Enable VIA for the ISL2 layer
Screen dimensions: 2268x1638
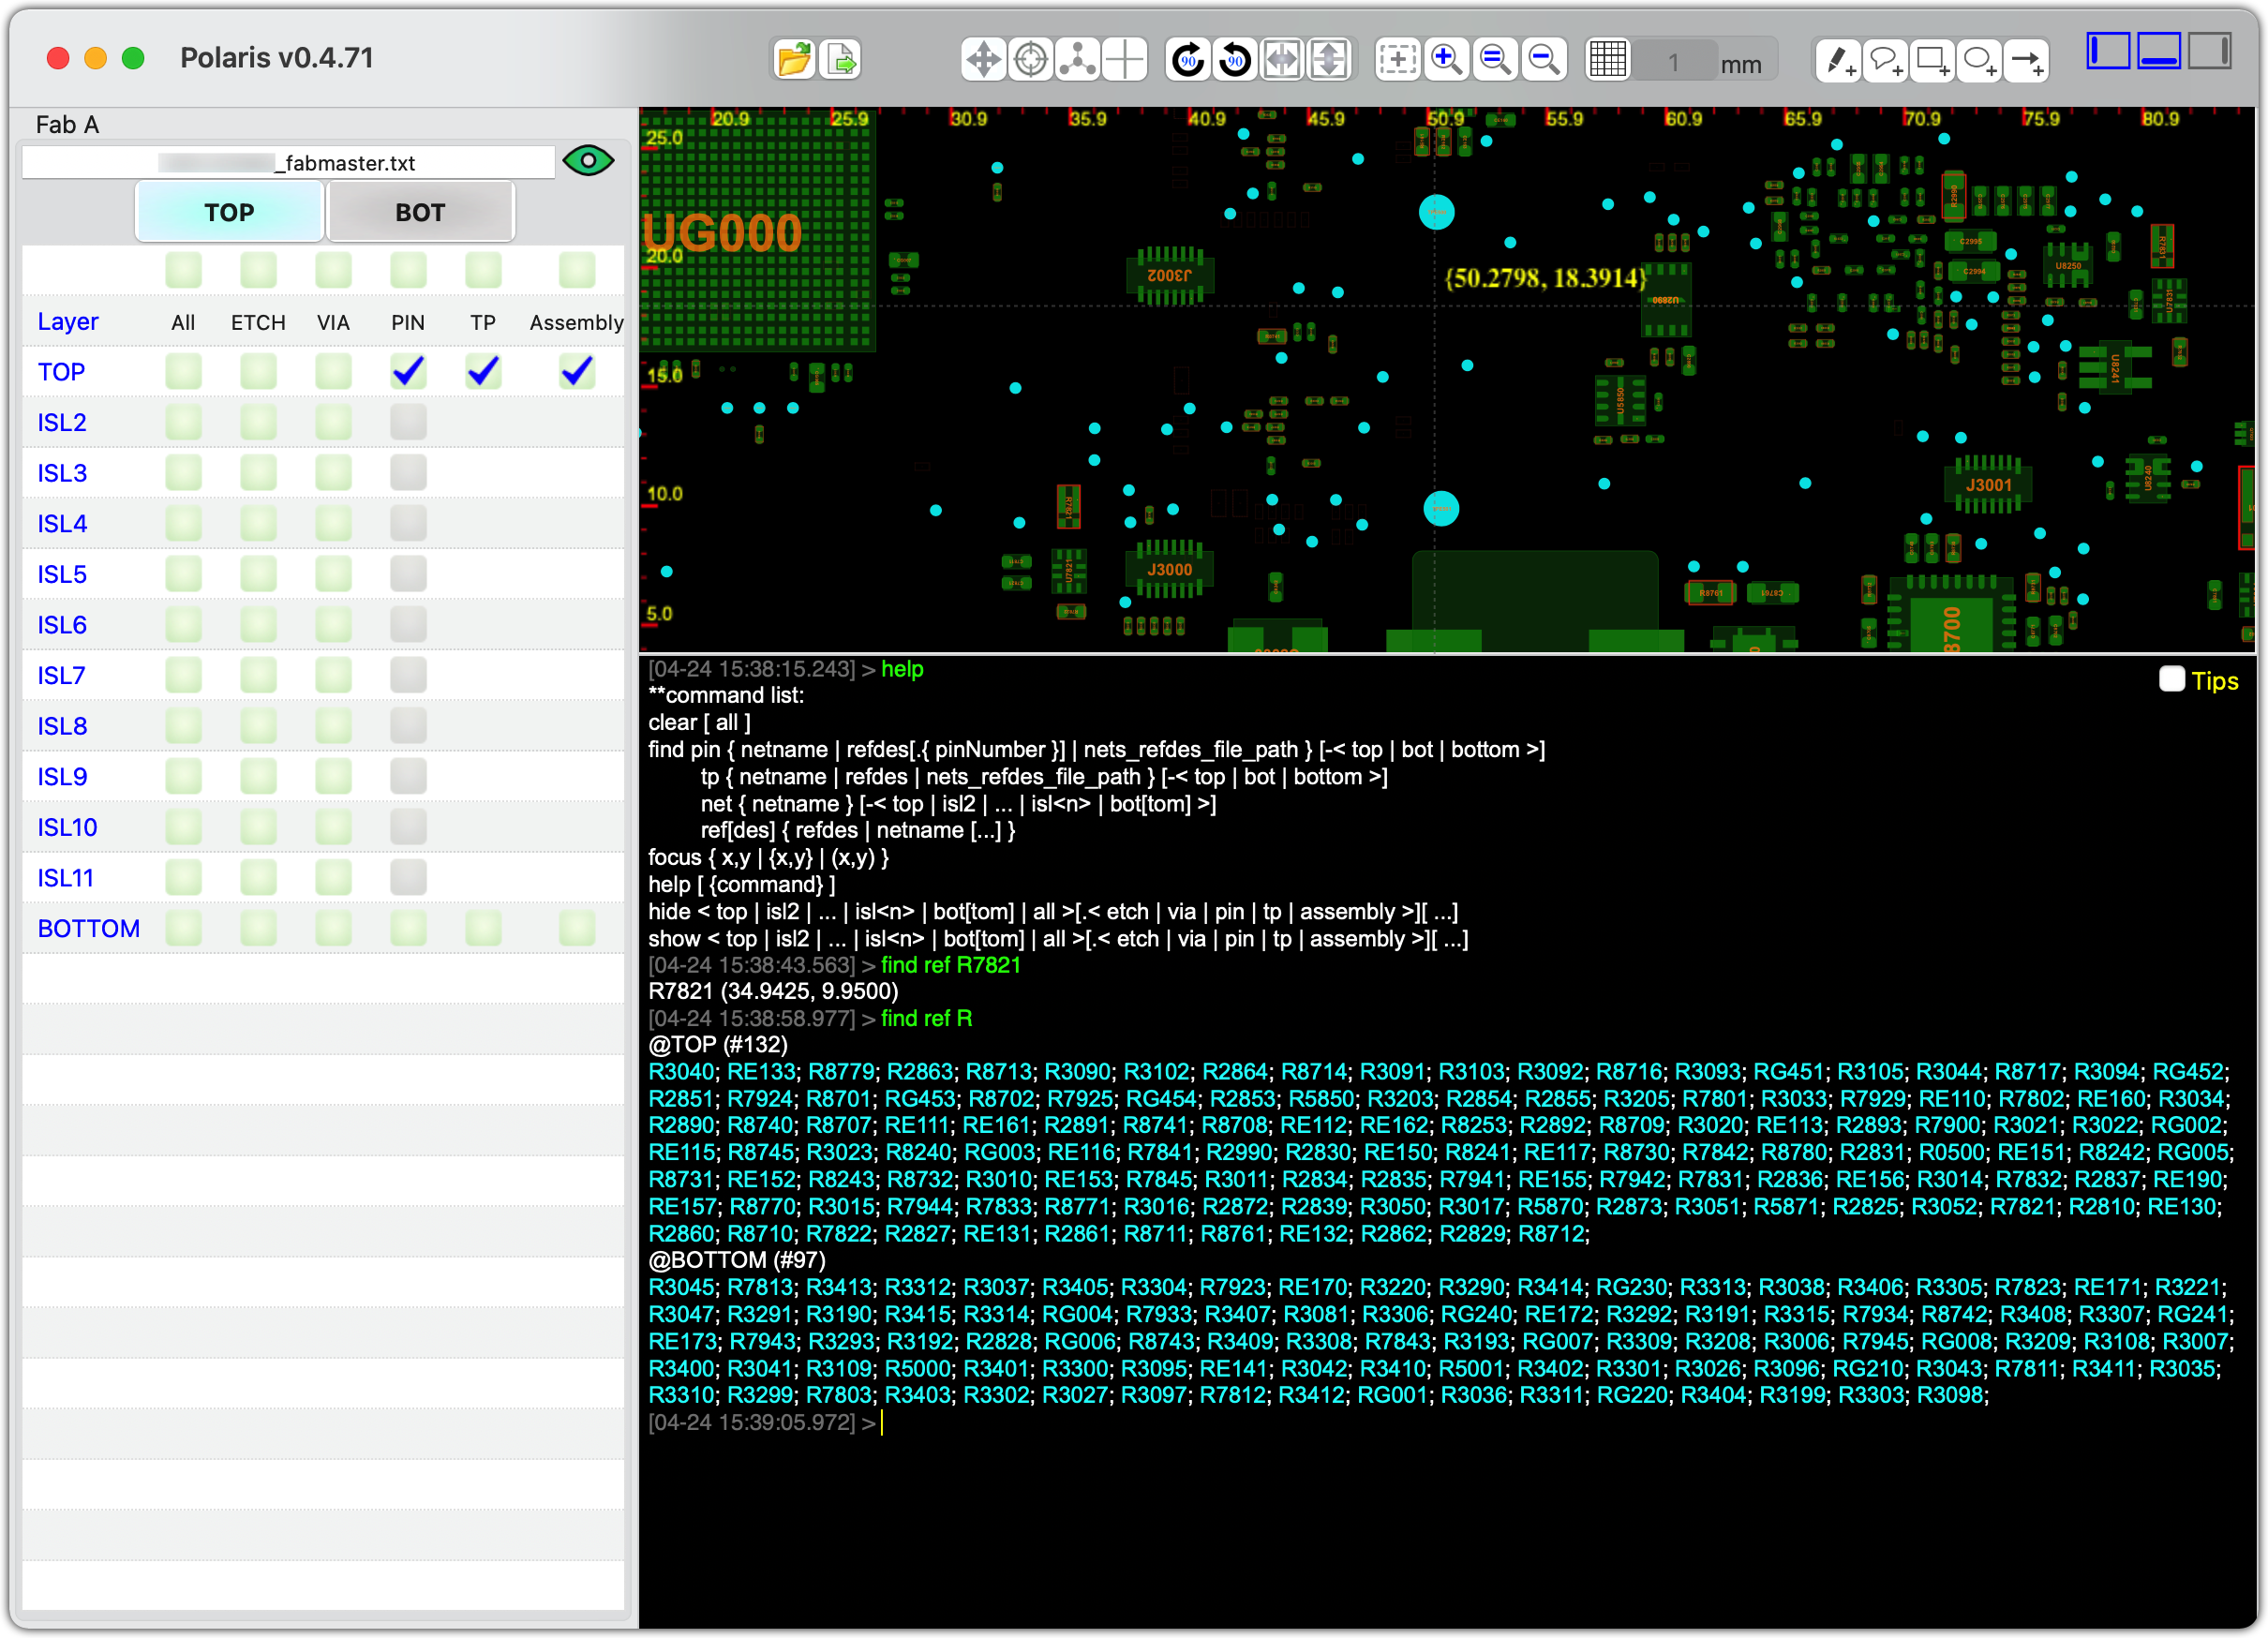coord(333,422)
